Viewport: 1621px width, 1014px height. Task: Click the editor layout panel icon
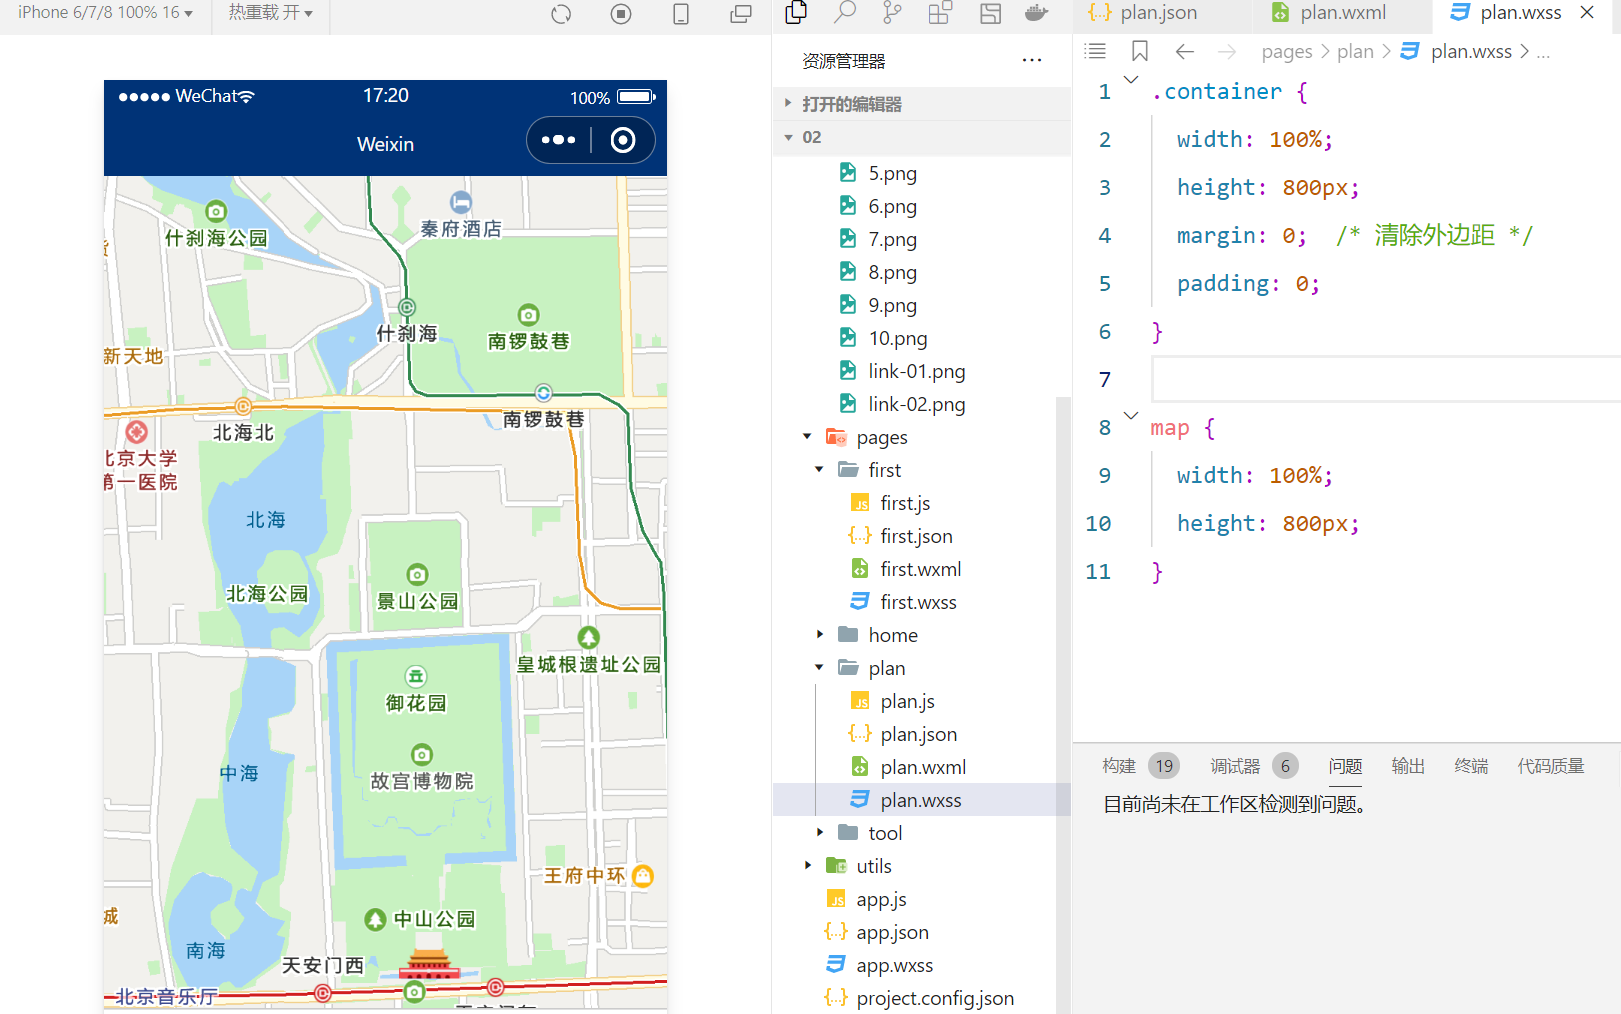pos(990,13)
